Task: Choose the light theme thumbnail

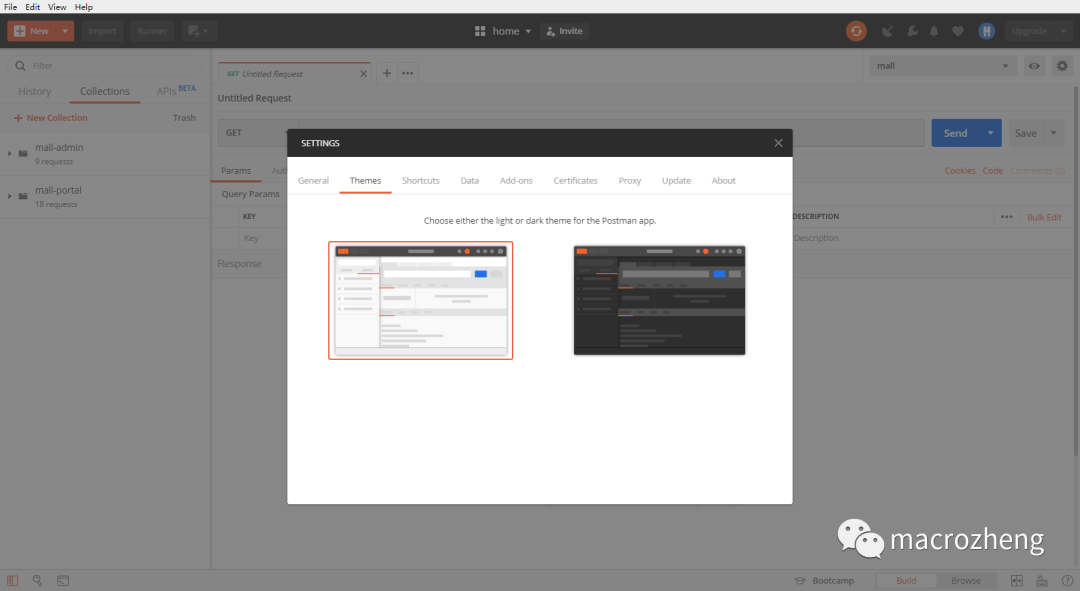Action: pyautogui.click(x=421, y=300)
